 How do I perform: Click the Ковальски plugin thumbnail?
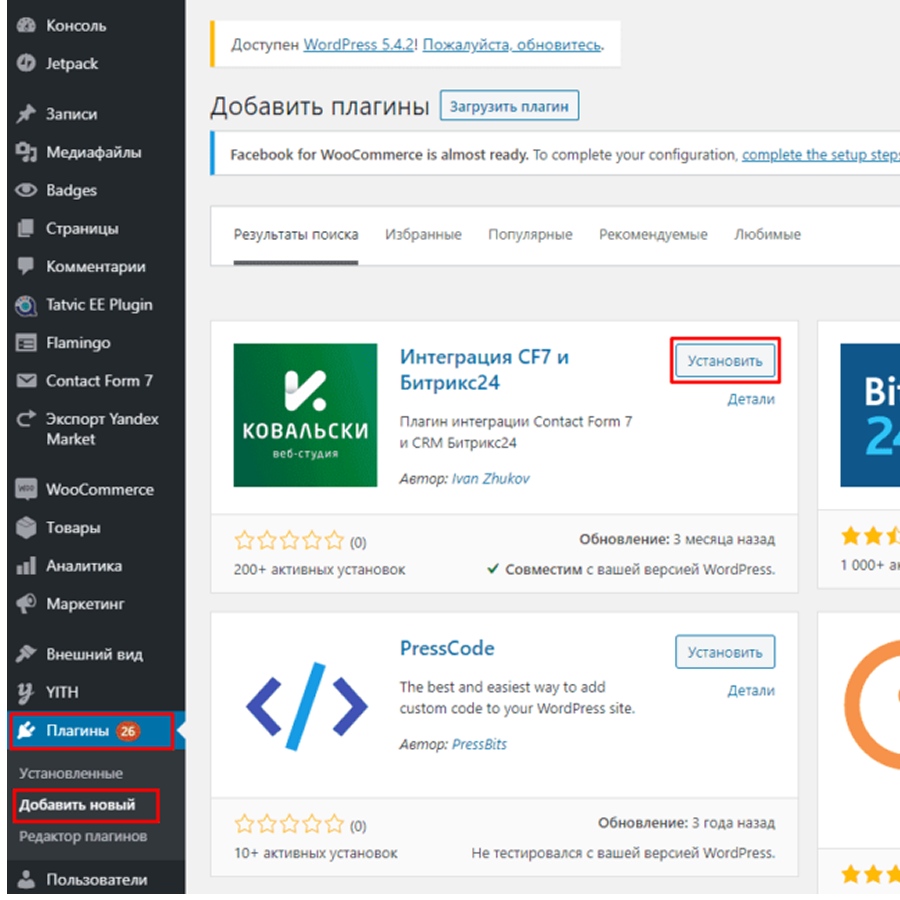point(305,415)
